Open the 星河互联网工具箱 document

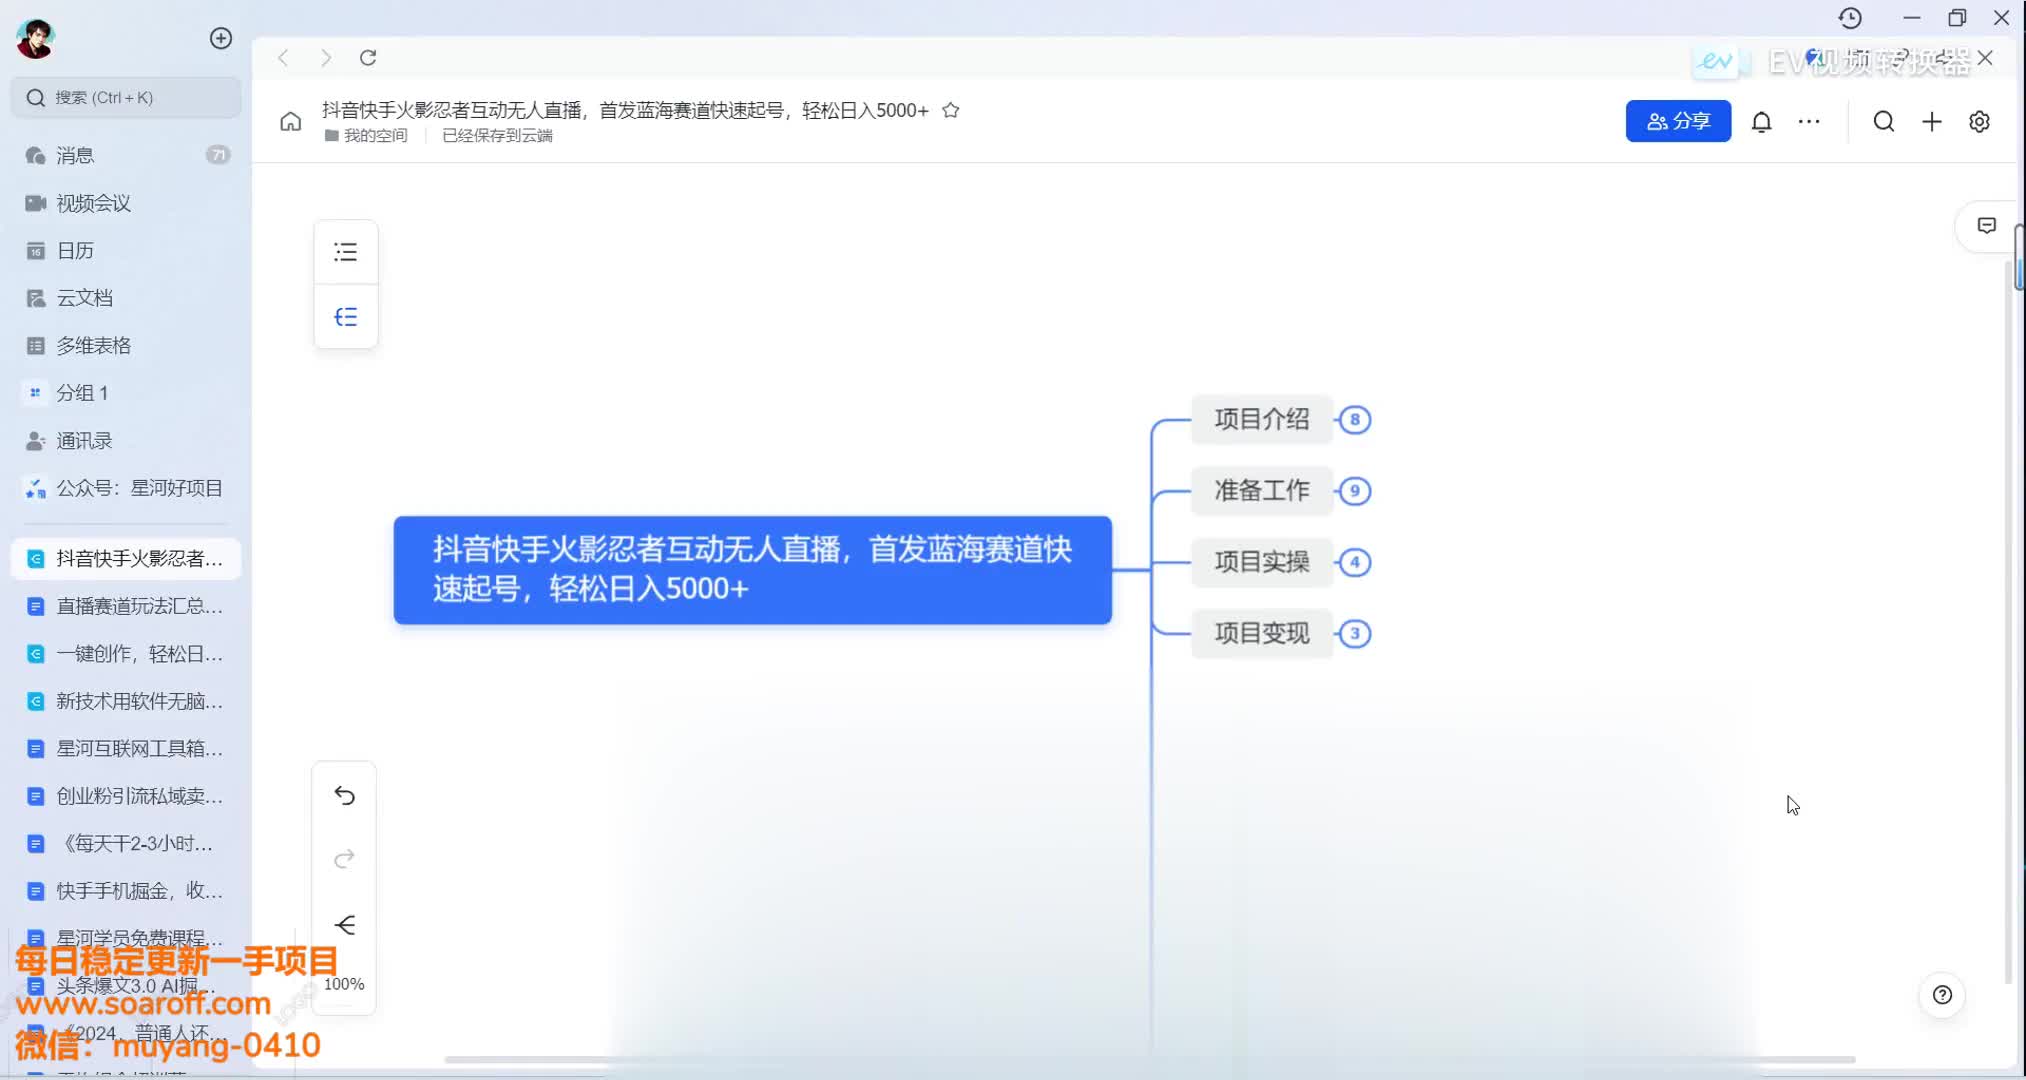pos(126,748)
